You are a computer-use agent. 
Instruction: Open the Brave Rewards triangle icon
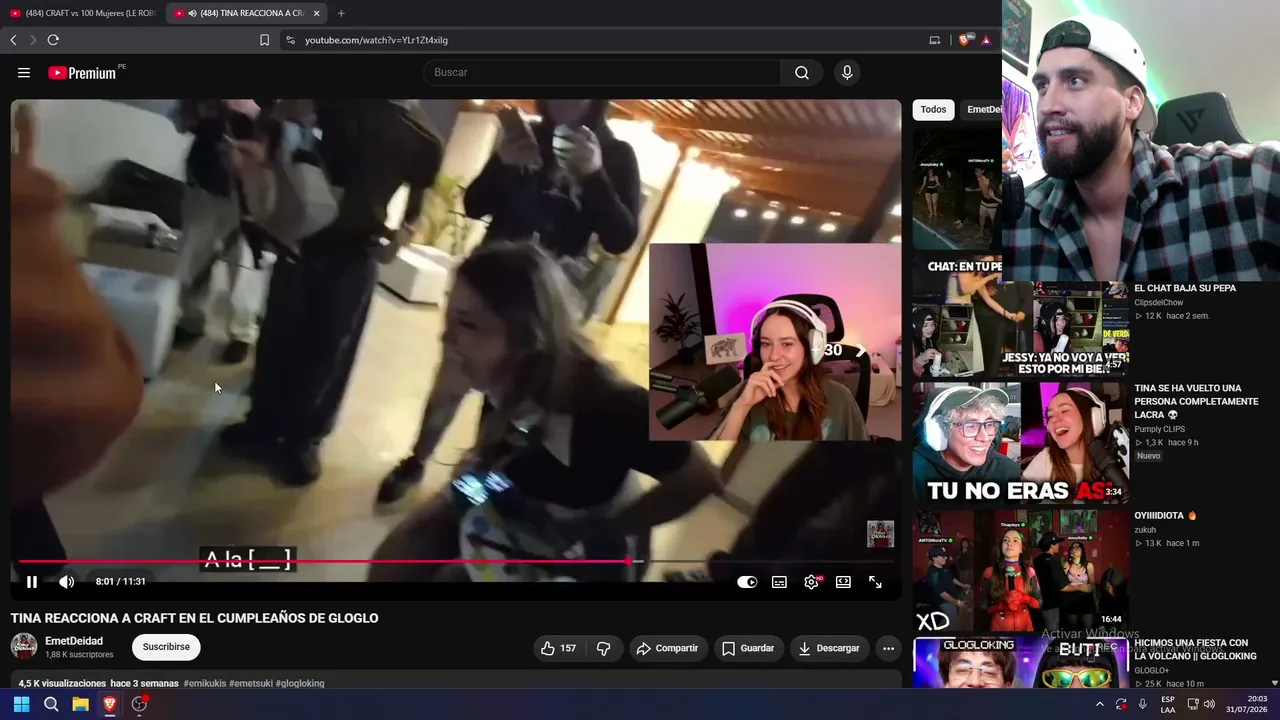click(986, 40)
